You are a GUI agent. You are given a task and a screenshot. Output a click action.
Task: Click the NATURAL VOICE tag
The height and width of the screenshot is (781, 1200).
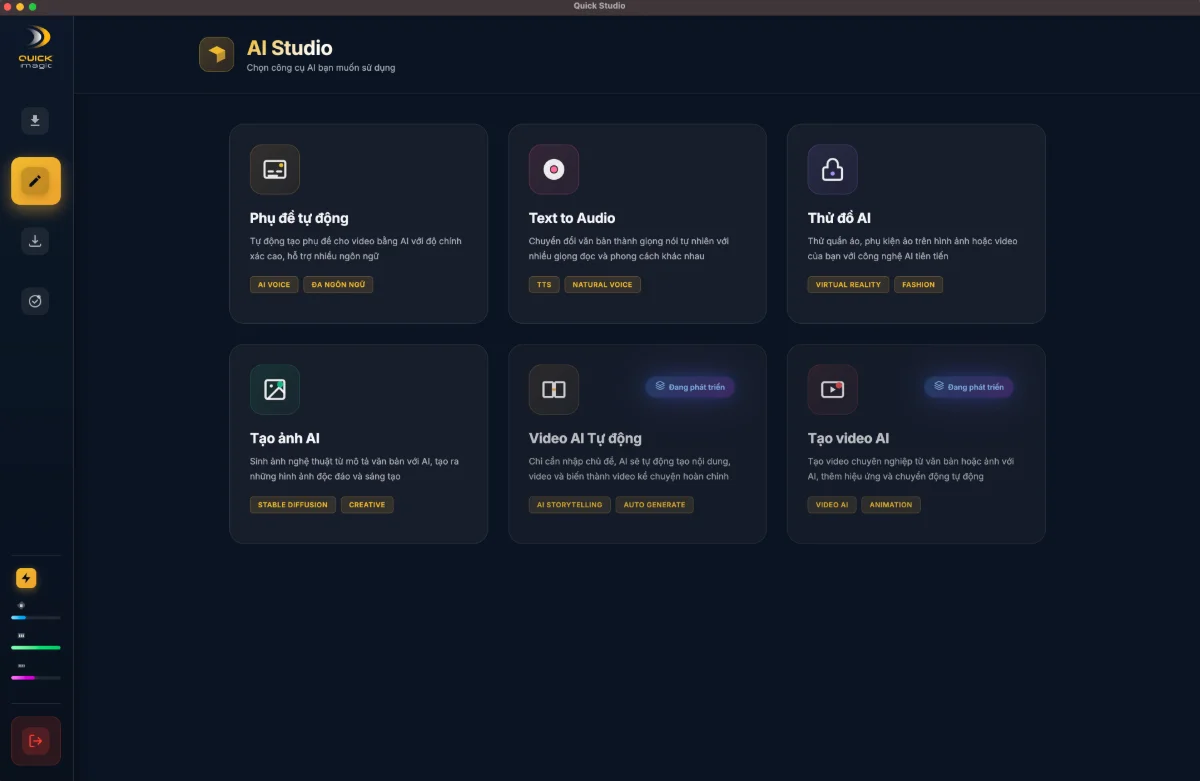click(602, 285)
